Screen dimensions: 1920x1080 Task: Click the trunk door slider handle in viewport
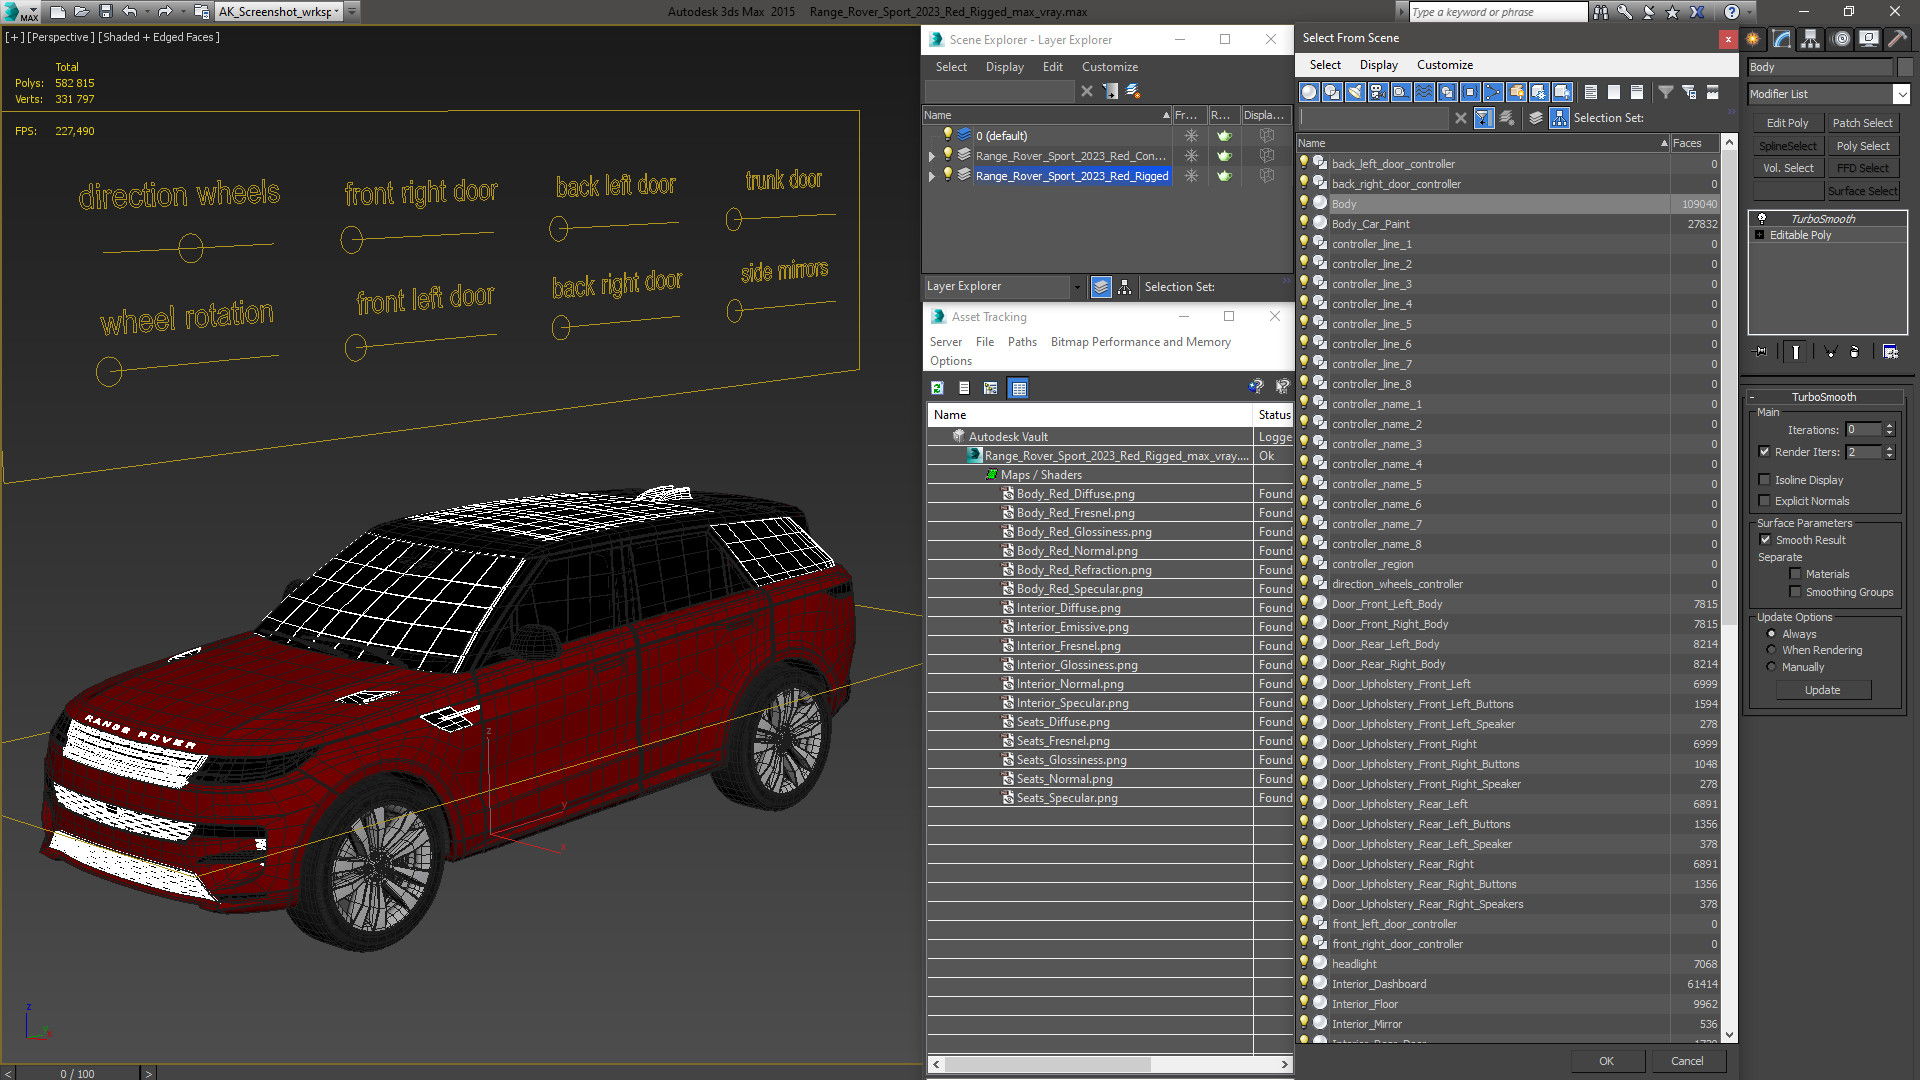point(734,219)
